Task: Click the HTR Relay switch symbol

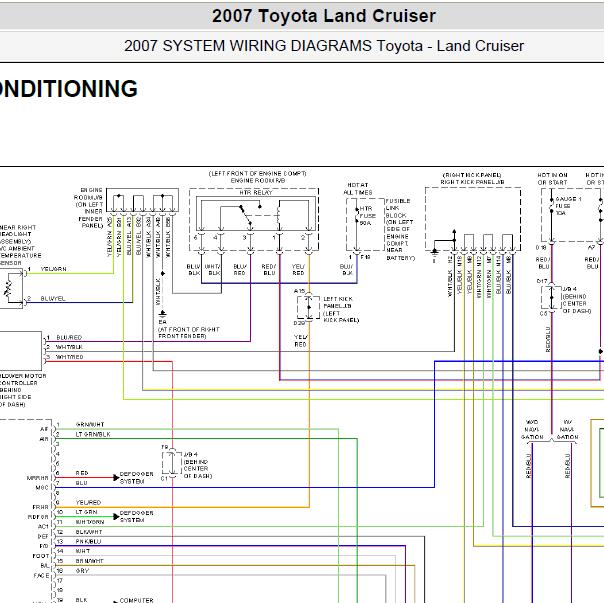Action: coord(246,215)
